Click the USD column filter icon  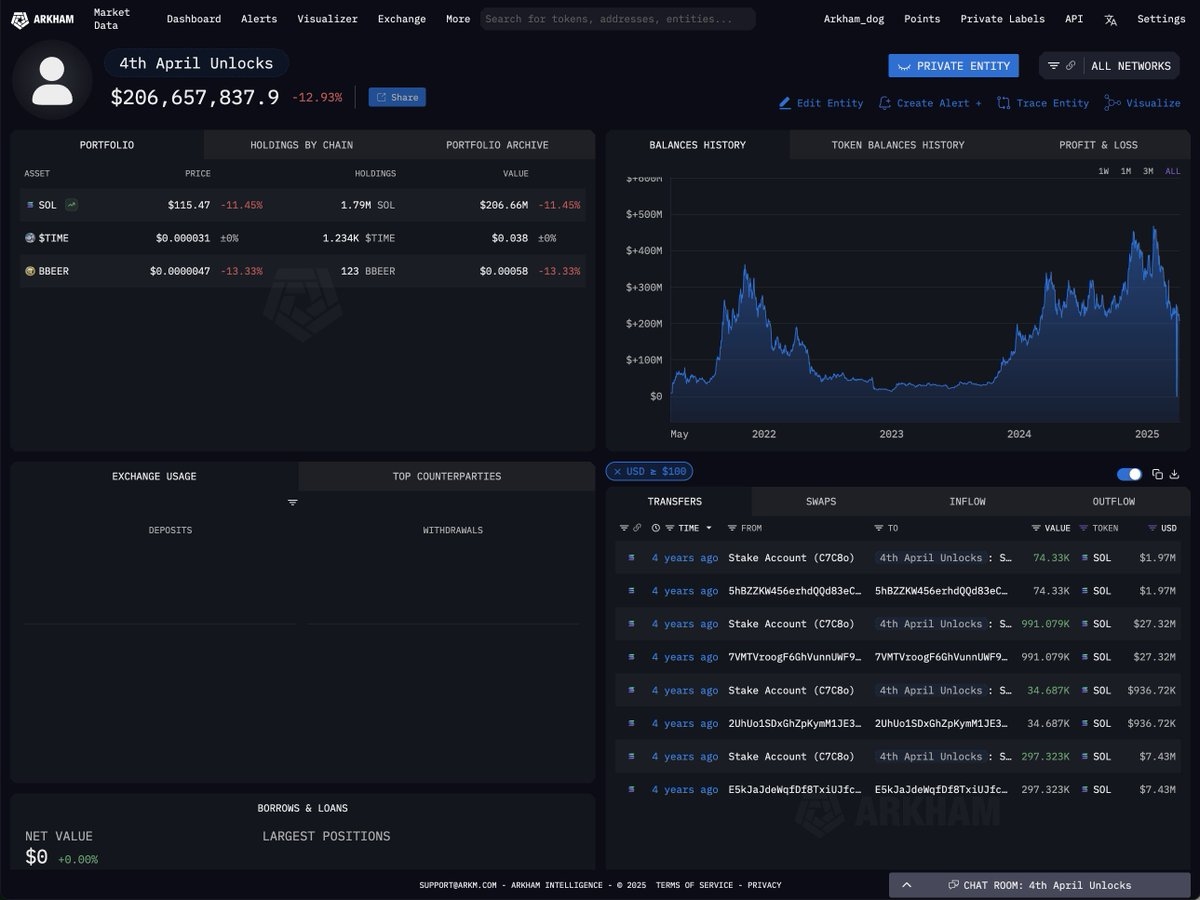coord(1152,528)
